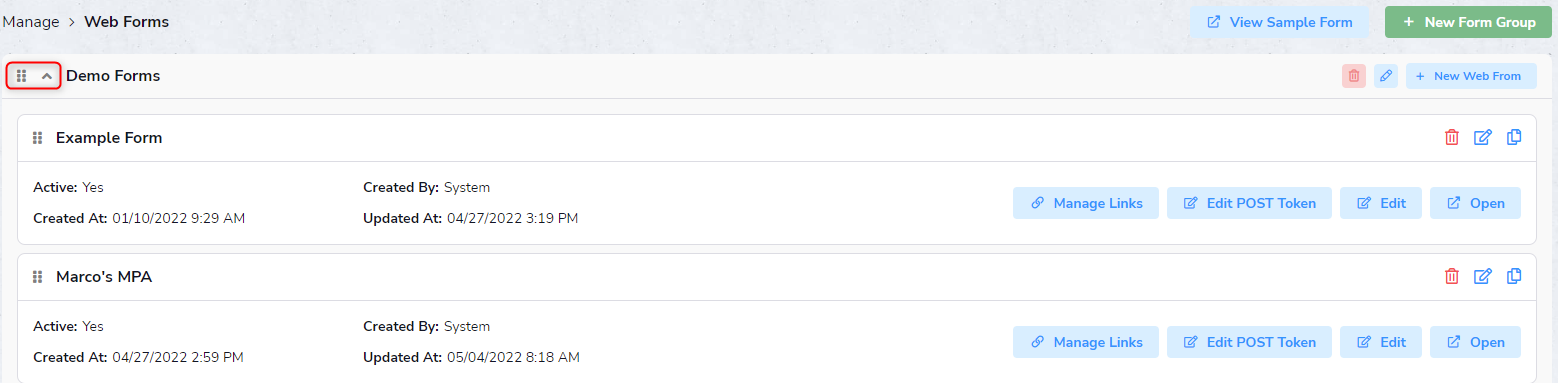
Task: Delete Marco's MPA with trash icon
Action: point(1452,277)
